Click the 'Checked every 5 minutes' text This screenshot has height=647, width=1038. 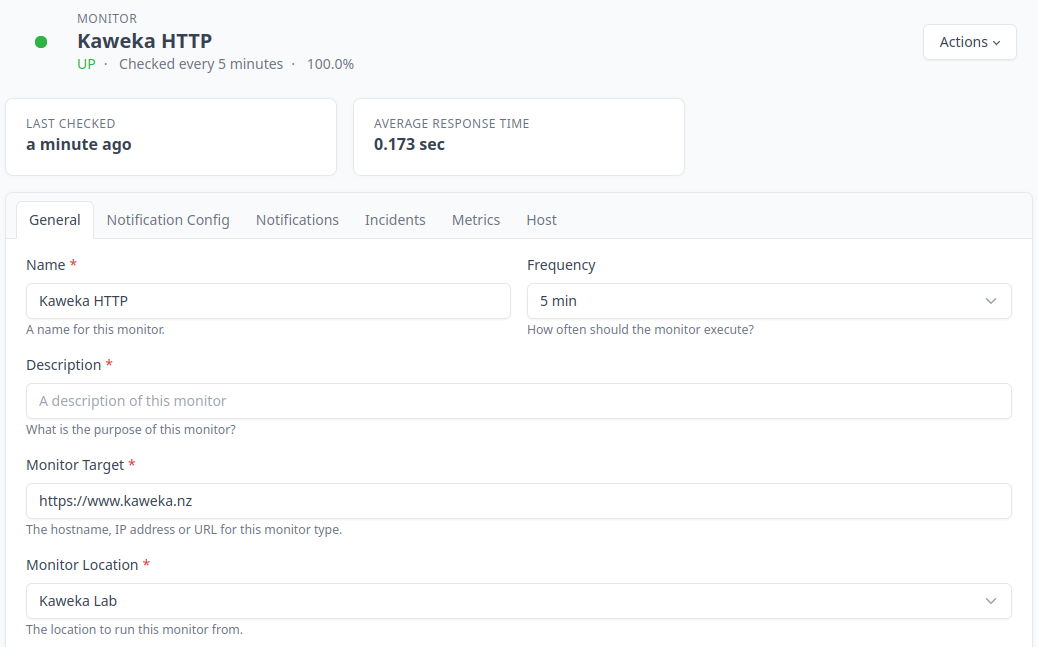201,64
